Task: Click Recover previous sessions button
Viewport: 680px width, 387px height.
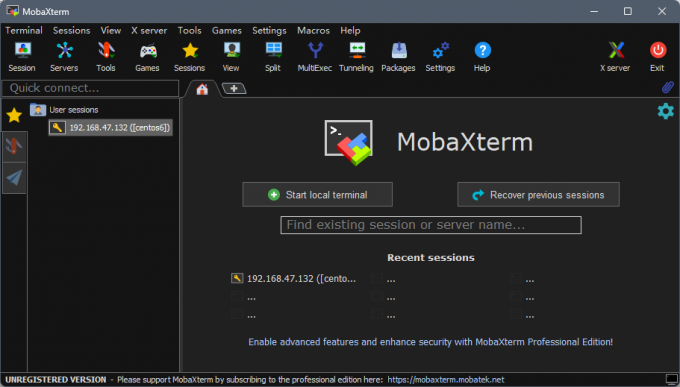Action: point(538,194)
